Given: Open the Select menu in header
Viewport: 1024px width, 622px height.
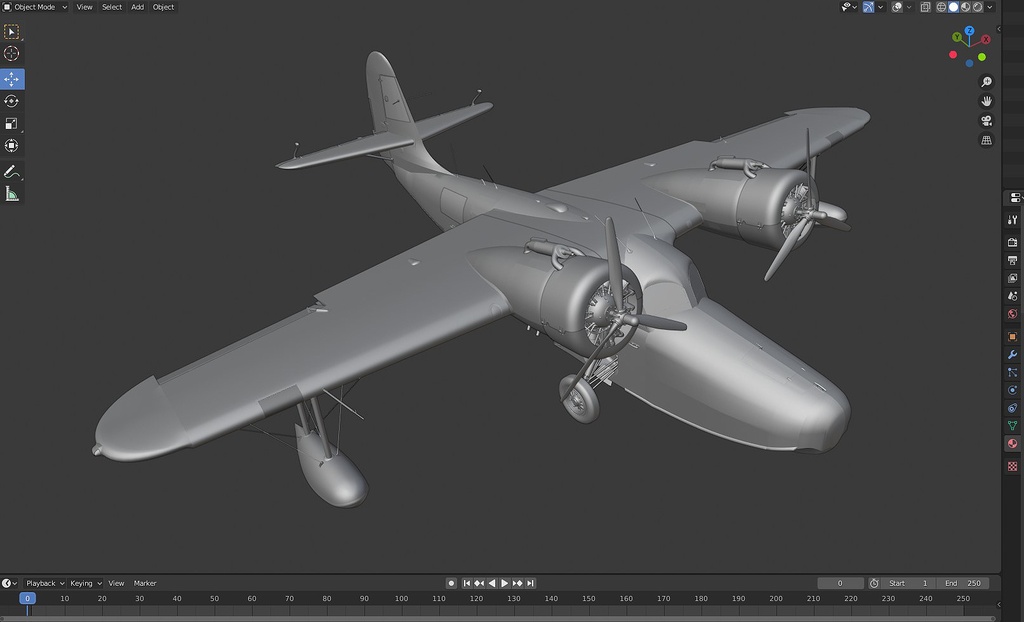Looking at the screenshot, I should (112, 7).
